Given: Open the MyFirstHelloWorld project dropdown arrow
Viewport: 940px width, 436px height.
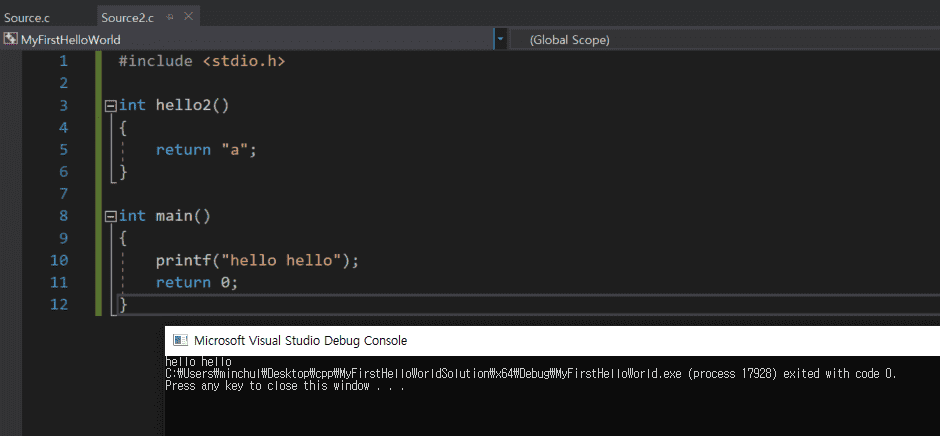Looking at the screenshot, I should click(500, 40).
